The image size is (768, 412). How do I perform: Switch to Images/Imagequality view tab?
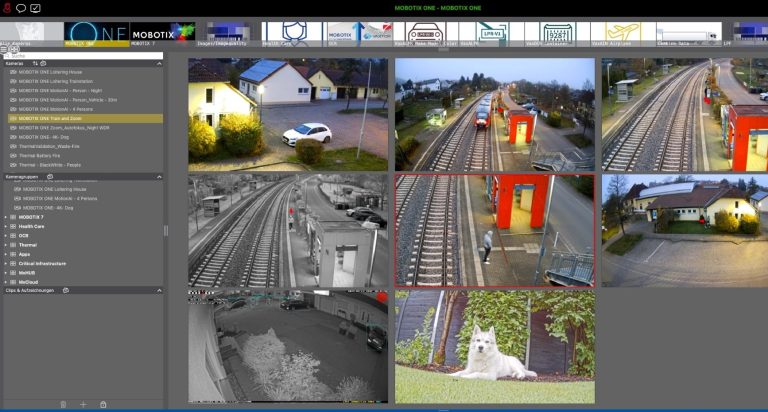pos(228,34)
